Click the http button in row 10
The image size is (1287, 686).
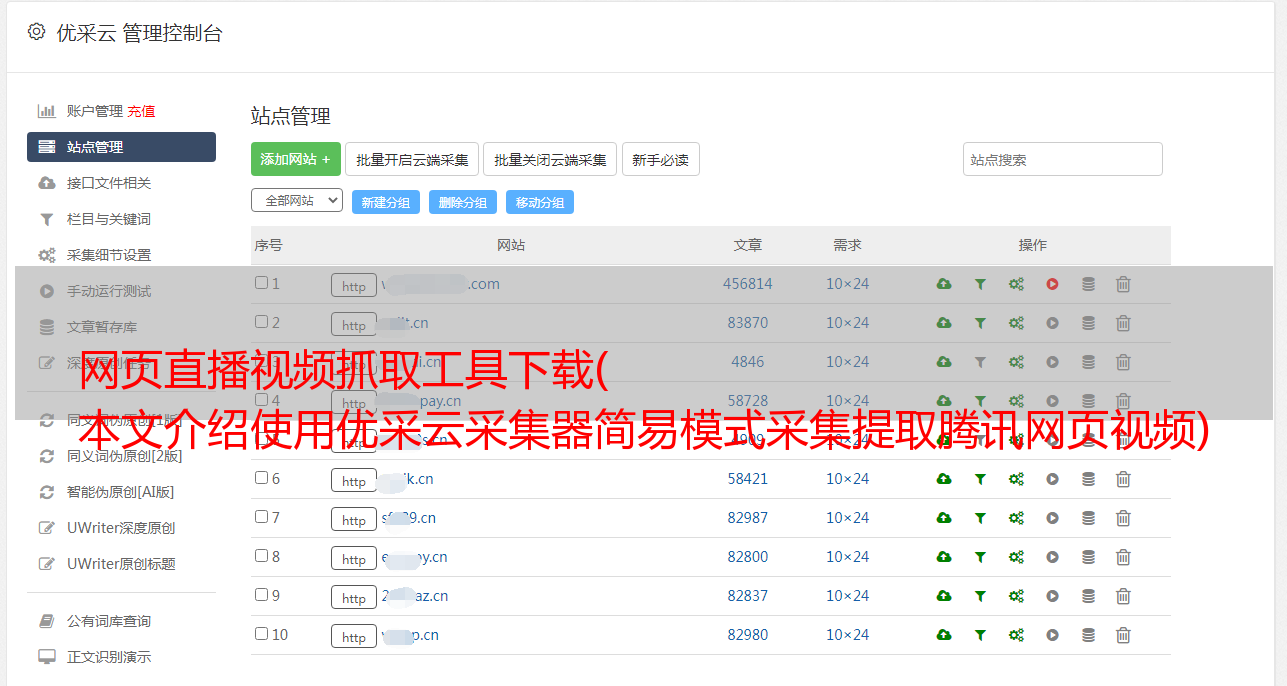354,636
